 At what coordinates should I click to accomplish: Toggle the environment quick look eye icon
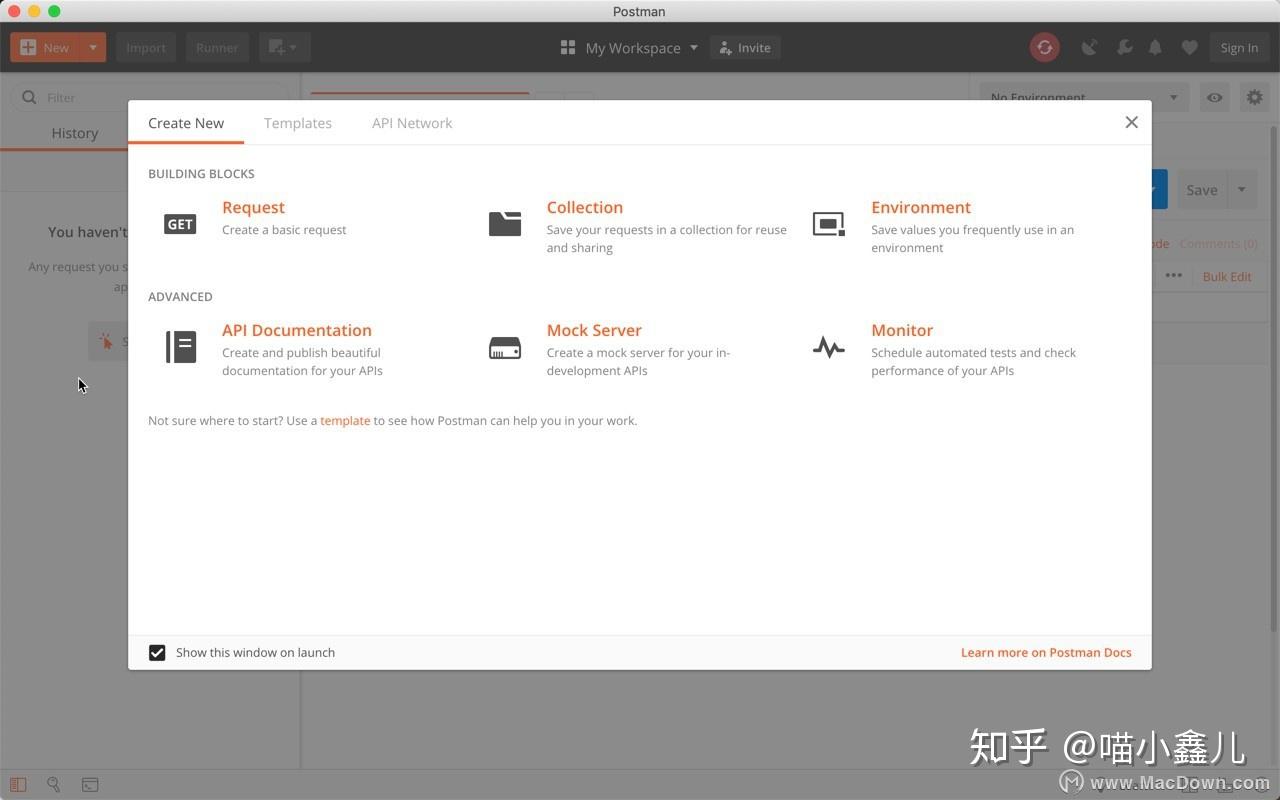tap(1214, 97)
